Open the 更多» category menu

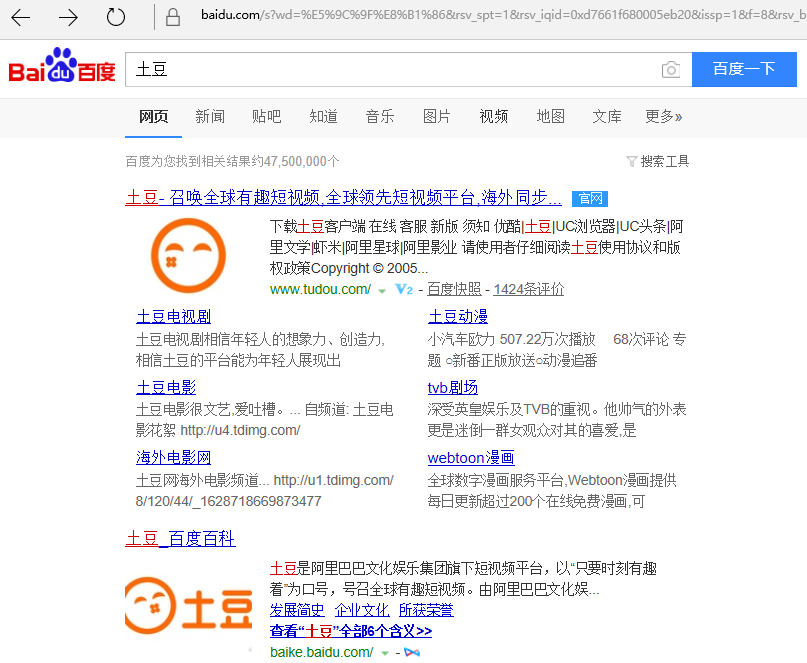coord(664,116)
